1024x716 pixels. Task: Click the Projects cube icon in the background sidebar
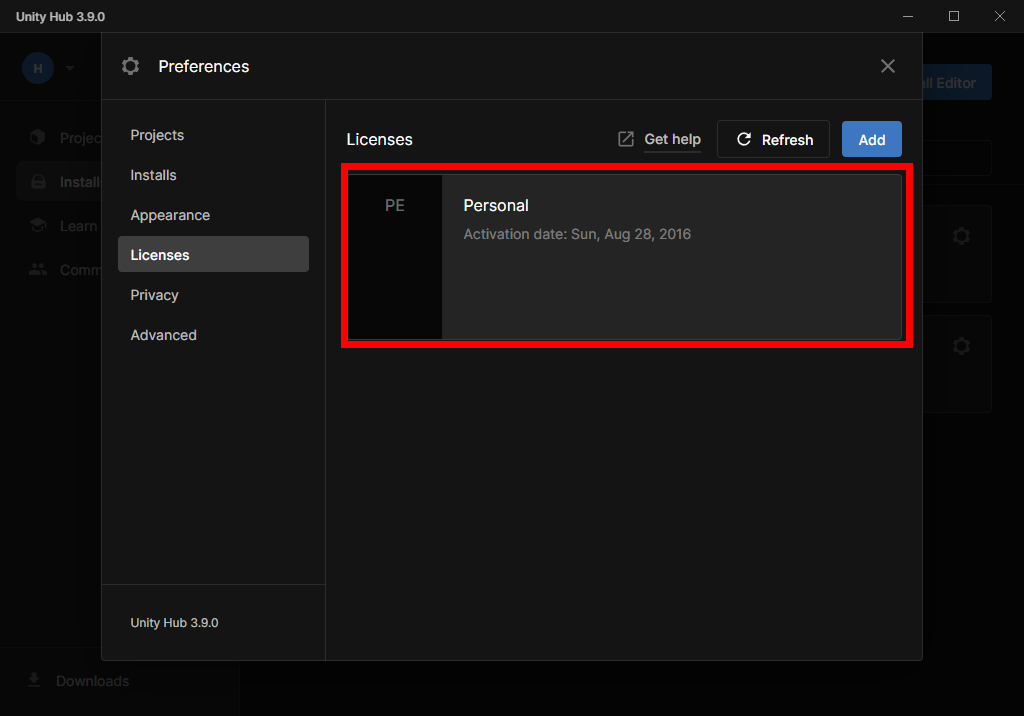pos(38,137)
